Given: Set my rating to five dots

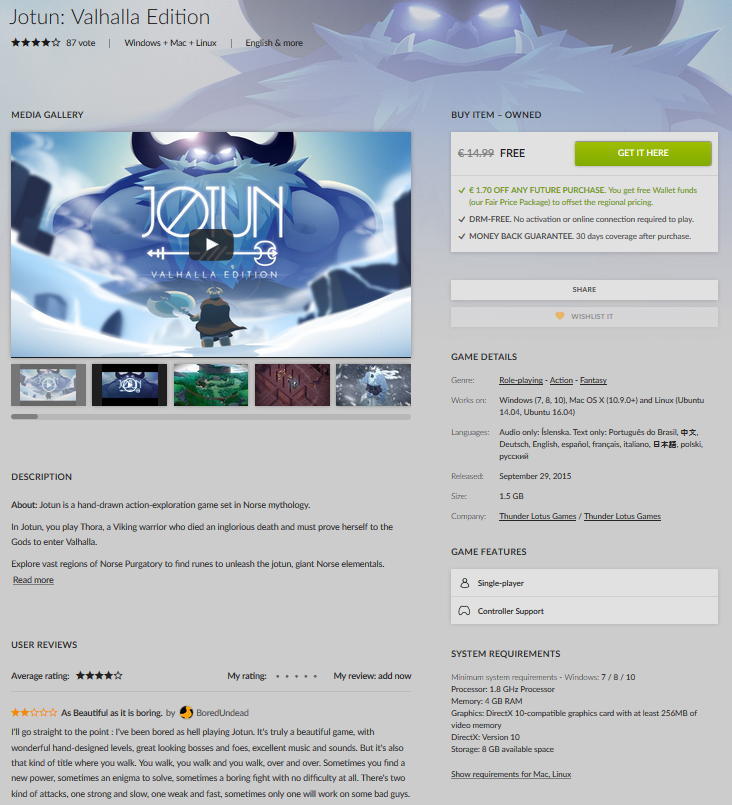Looking at the screenshot, I should tap(315, 676).
